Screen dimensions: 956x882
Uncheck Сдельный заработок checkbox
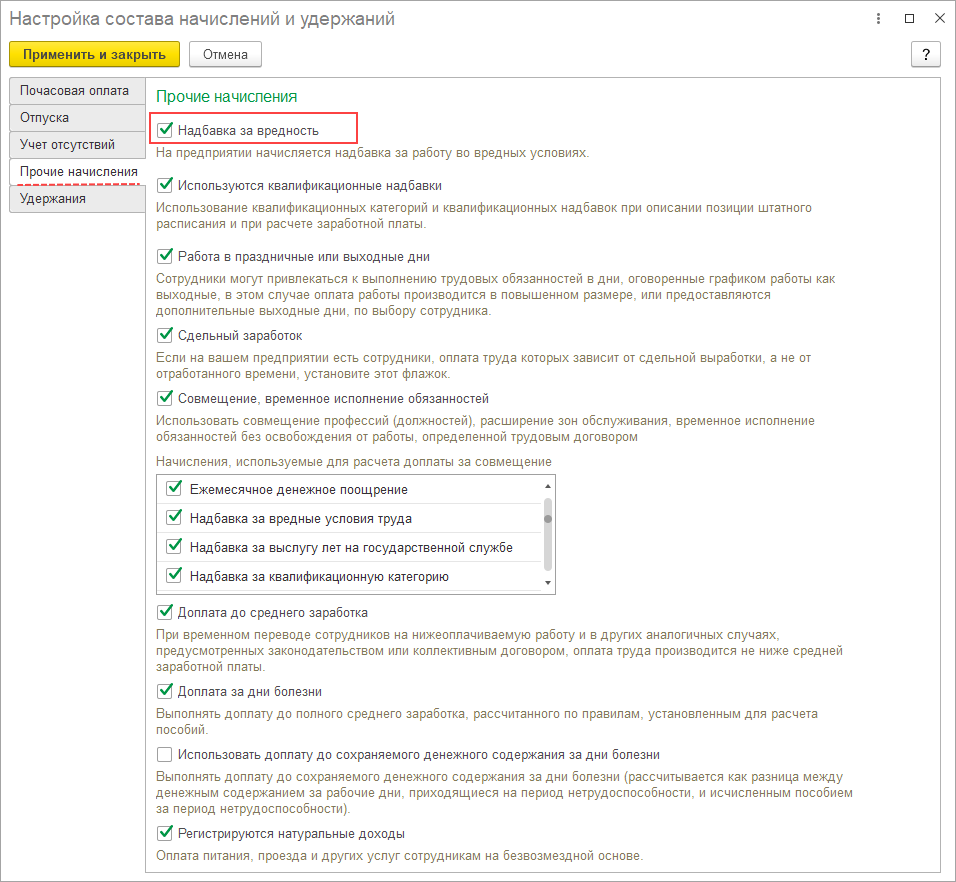(165, 335)
